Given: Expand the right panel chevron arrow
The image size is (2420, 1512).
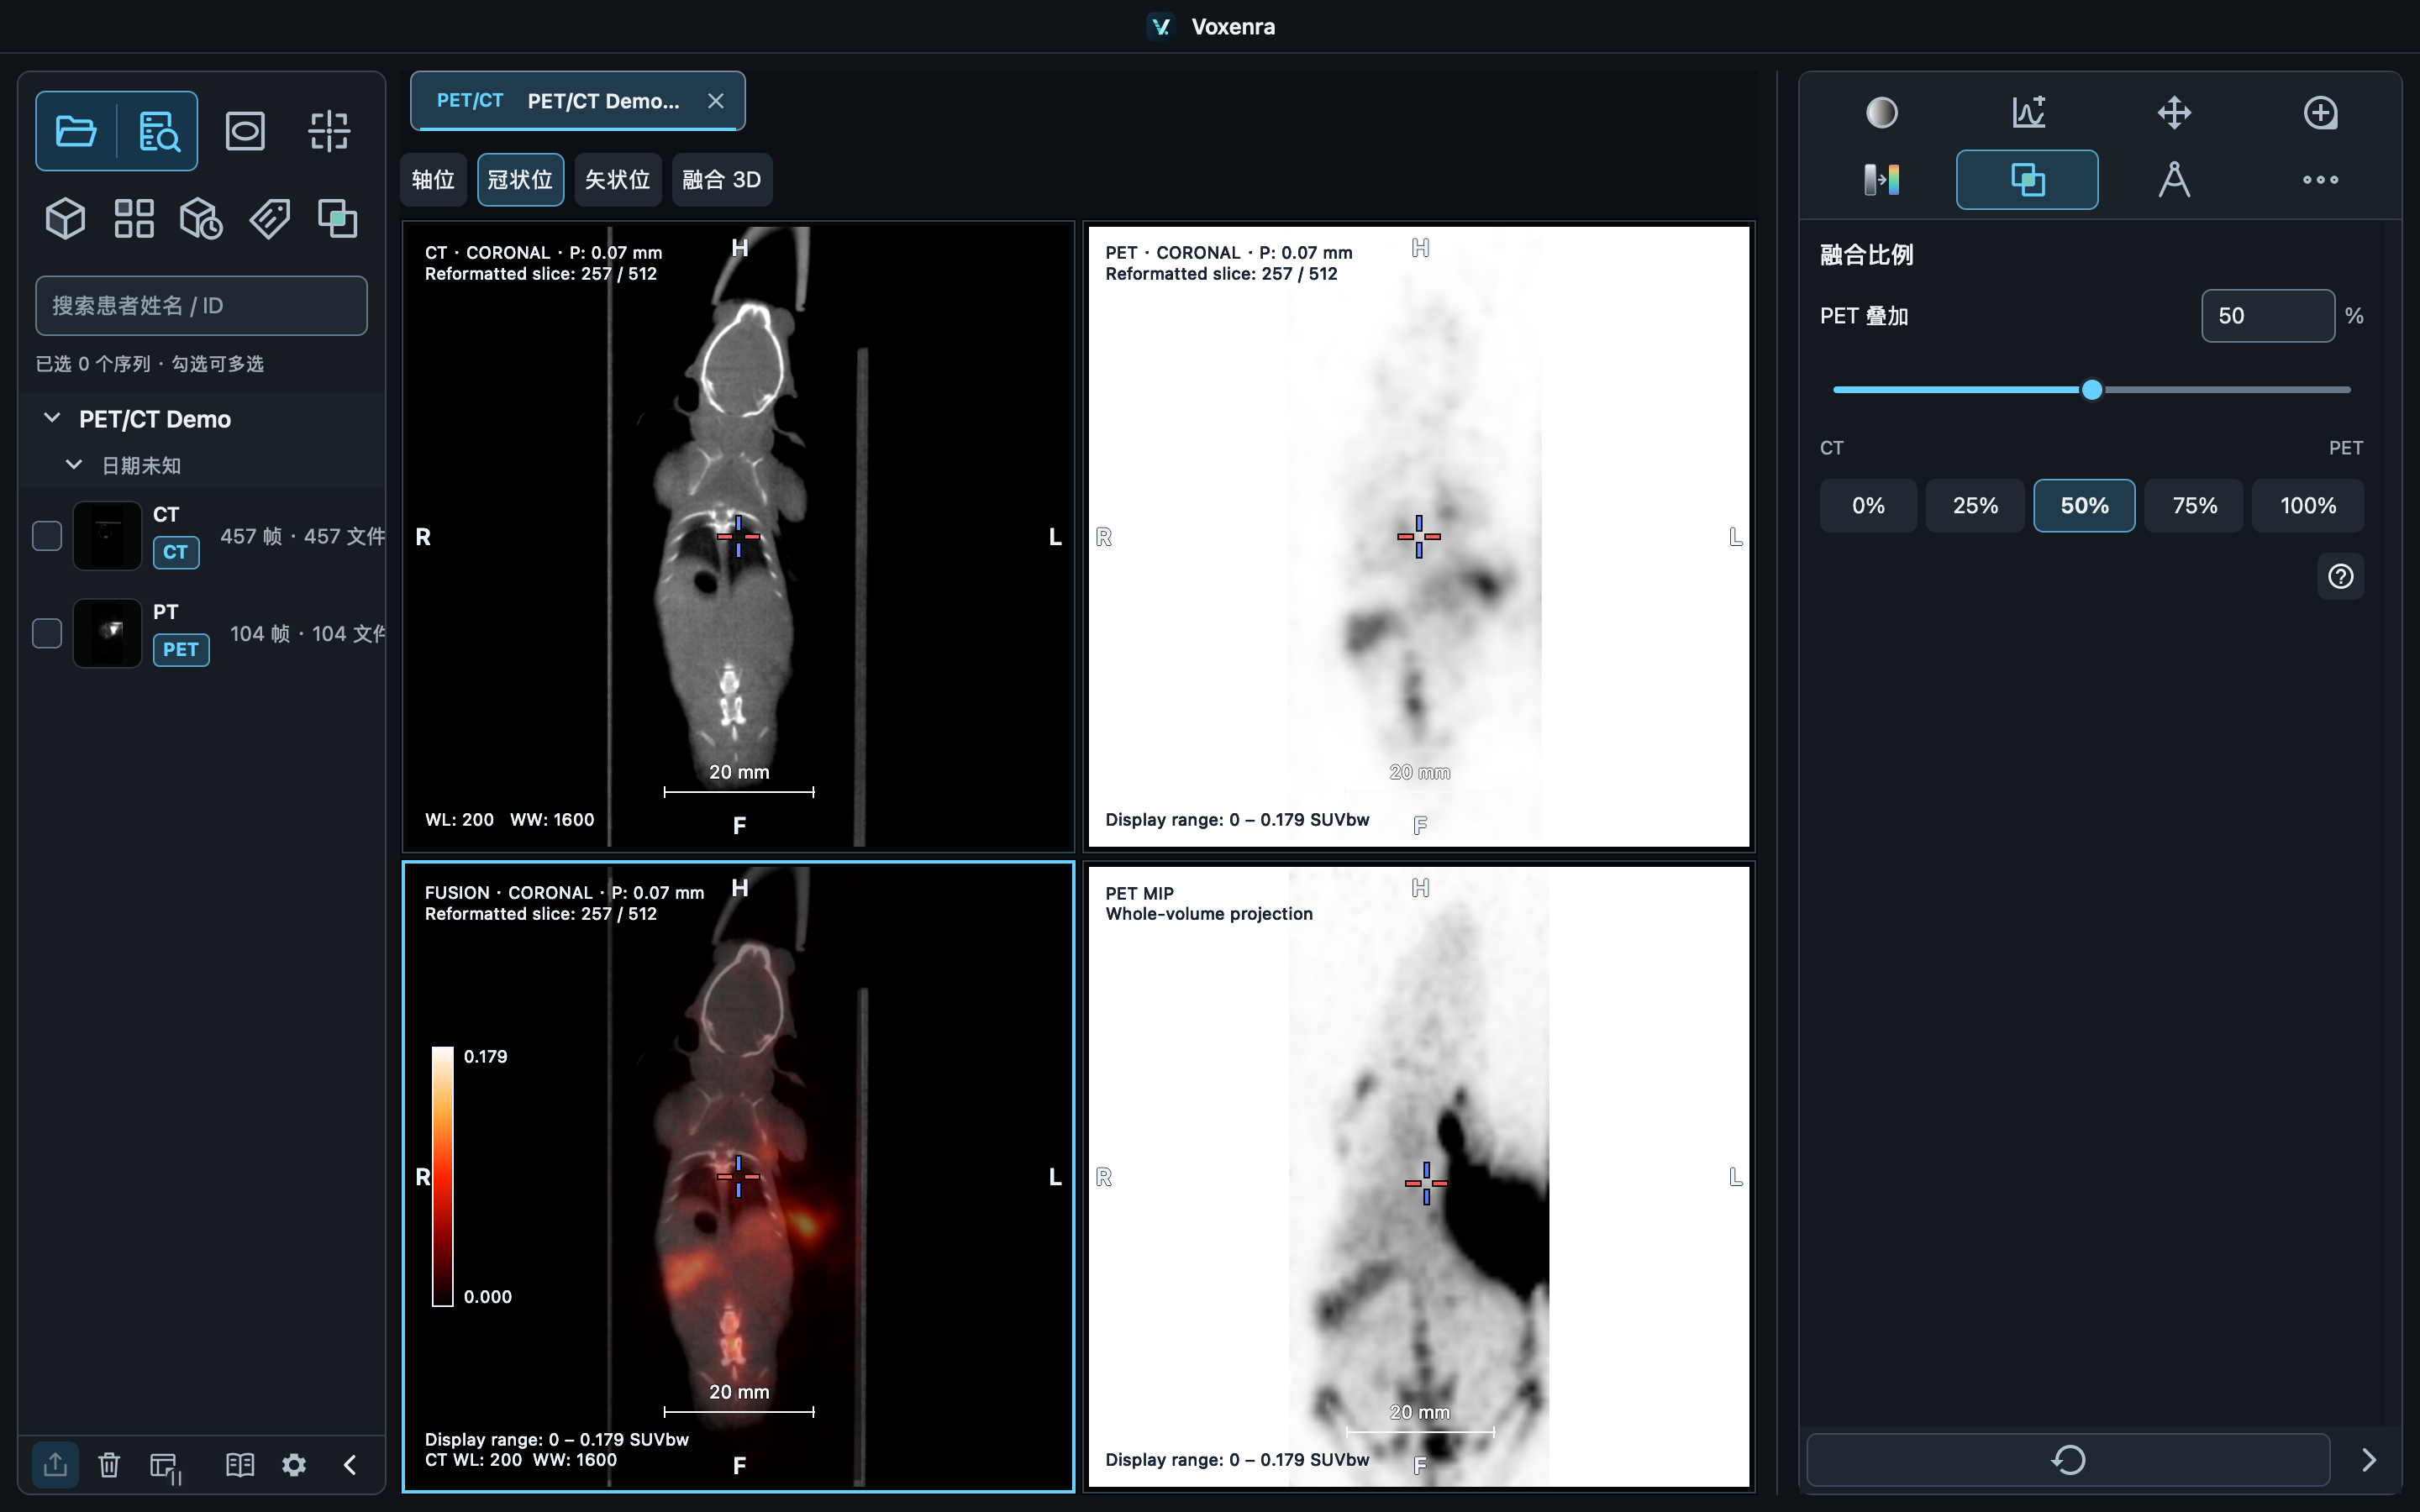Looking at the screenshot, I should [2368, 1460].
